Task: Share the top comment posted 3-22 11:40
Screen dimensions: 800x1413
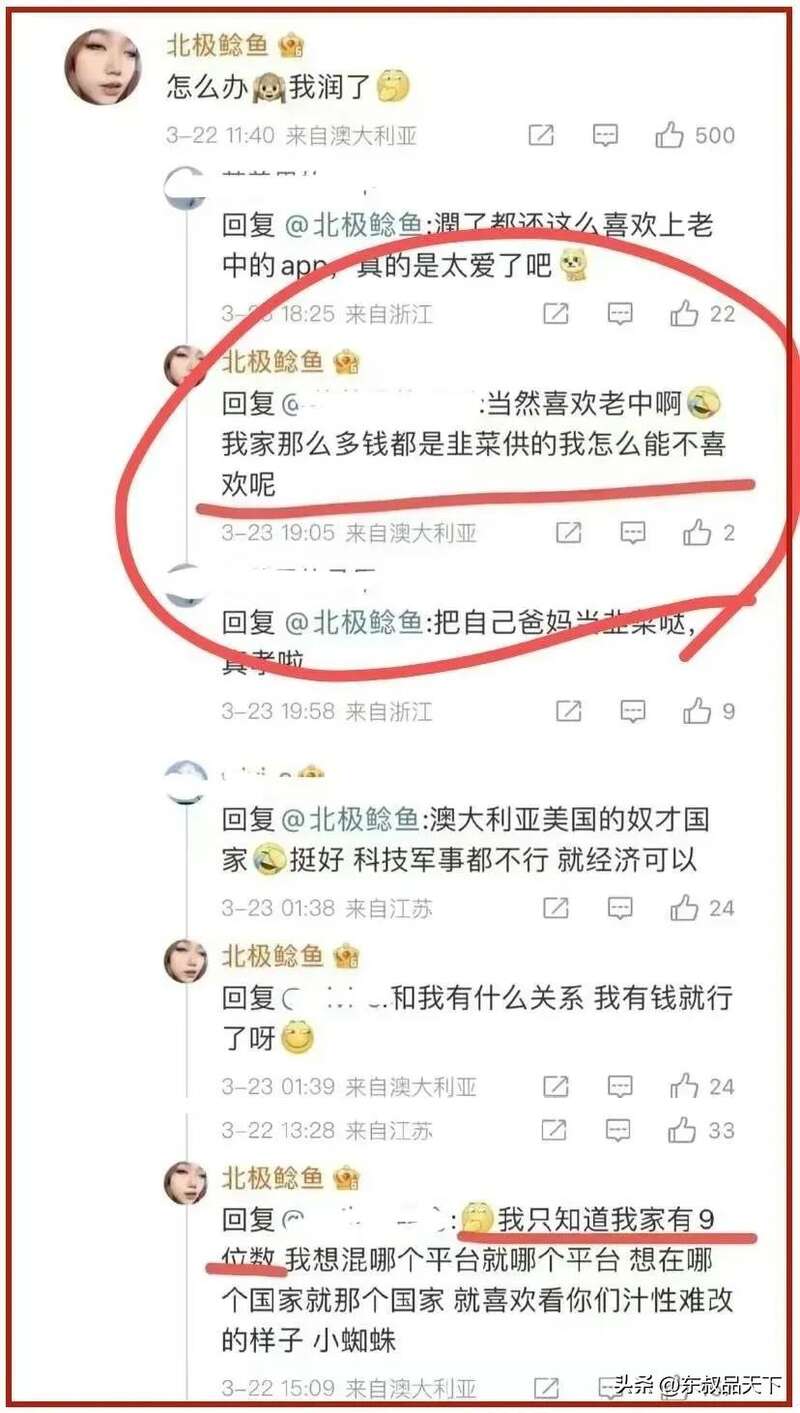Action: (541, 135)
